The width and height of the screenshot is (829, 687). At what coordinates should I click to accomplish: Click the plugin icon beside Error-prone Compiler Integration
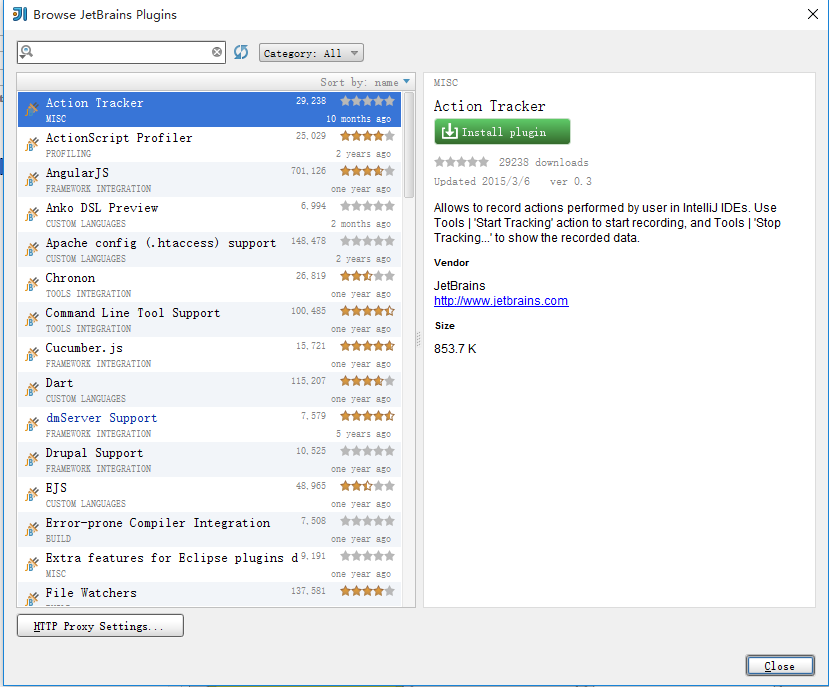32,529
